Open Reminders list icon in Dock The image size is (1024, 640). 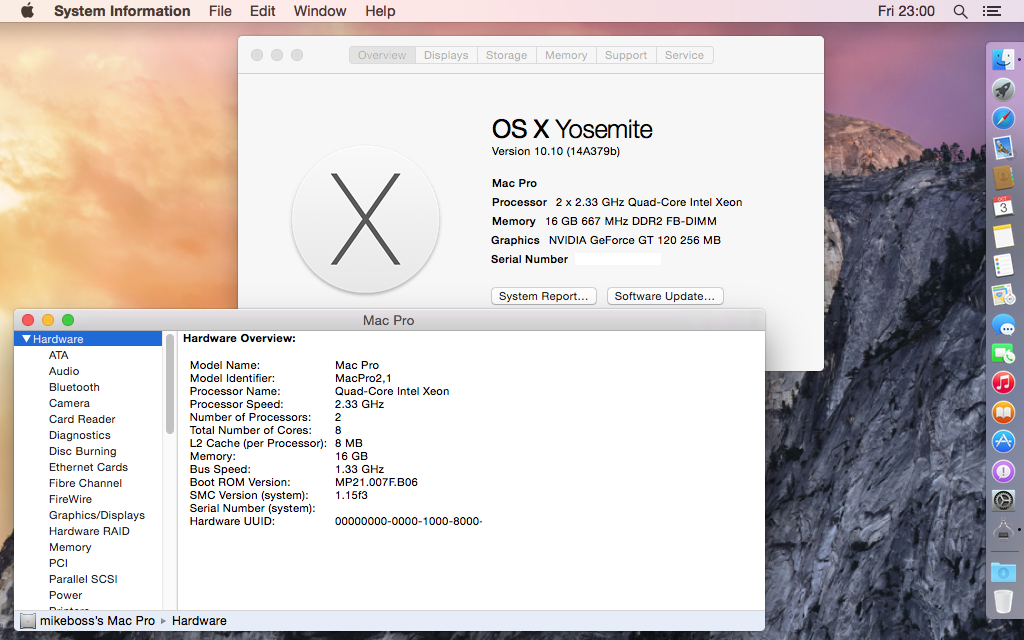[x=1003, y=265]
